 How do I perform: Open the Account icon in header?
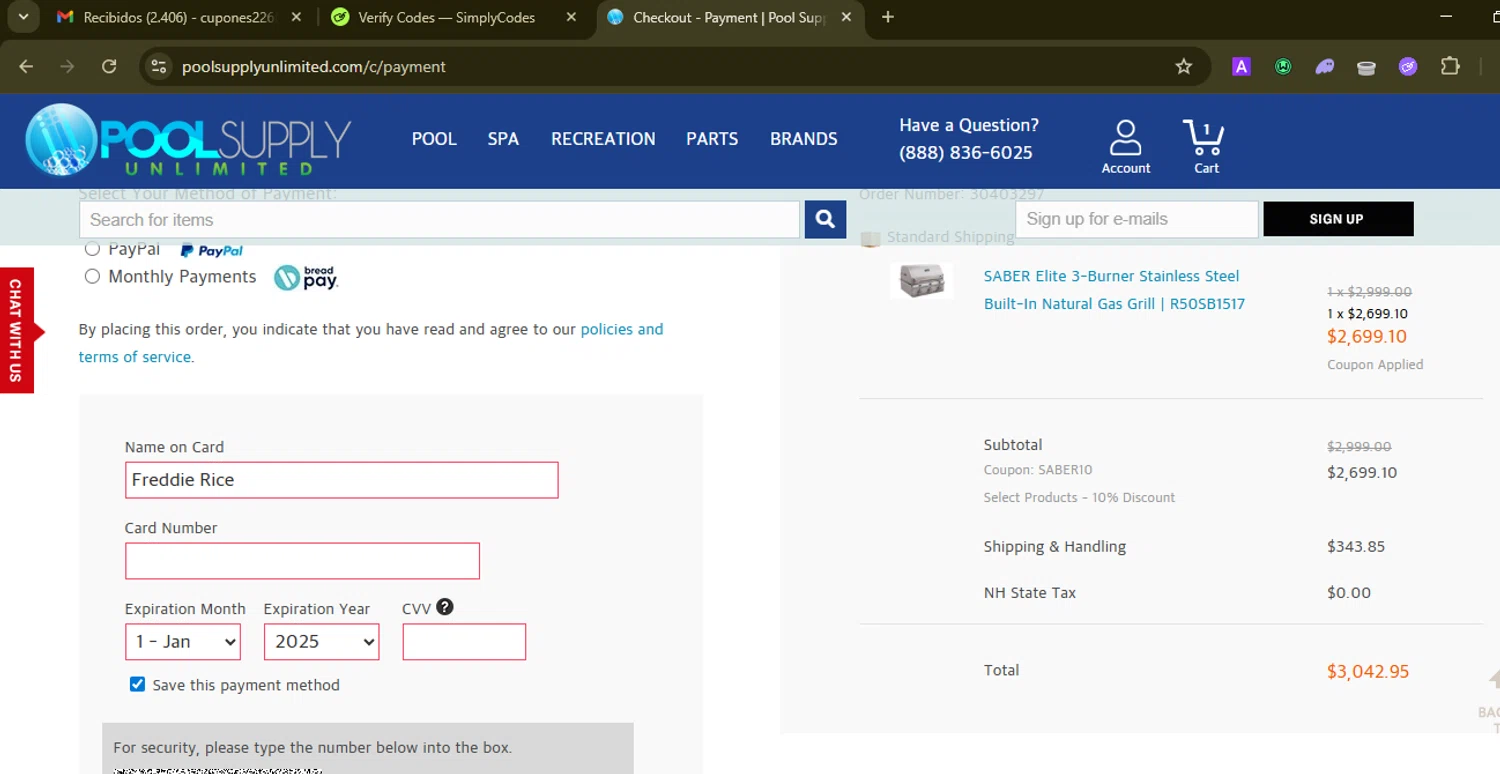click(1126, 146)
